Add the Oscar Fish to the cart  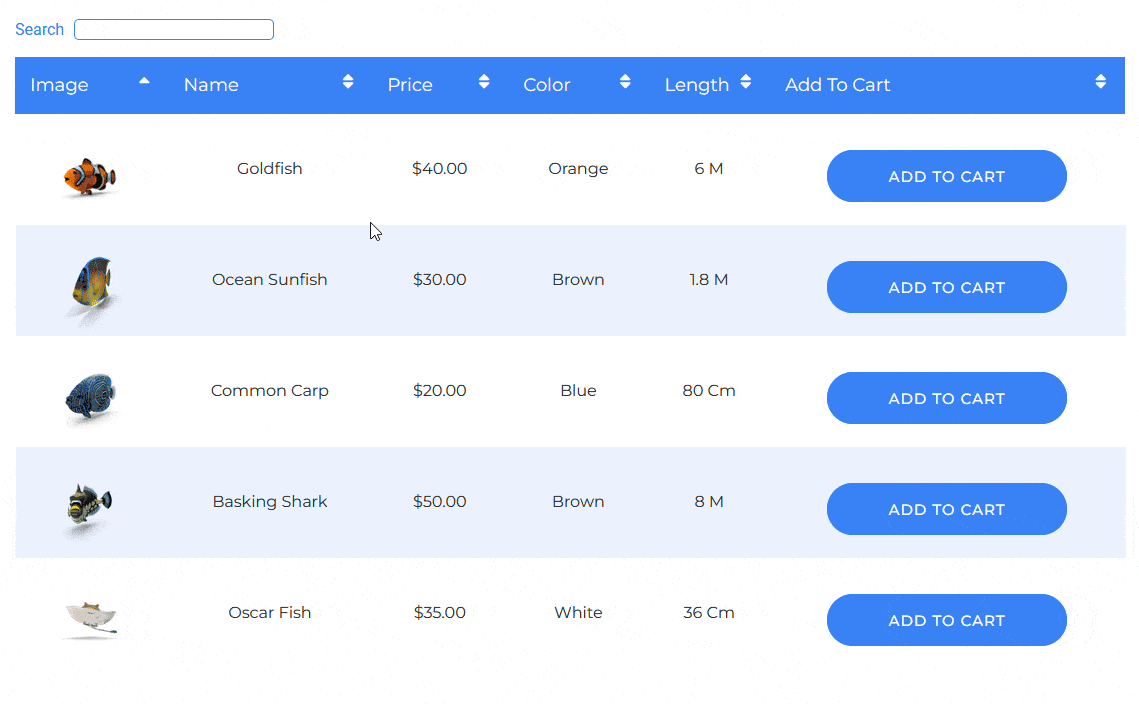[946, 620]
